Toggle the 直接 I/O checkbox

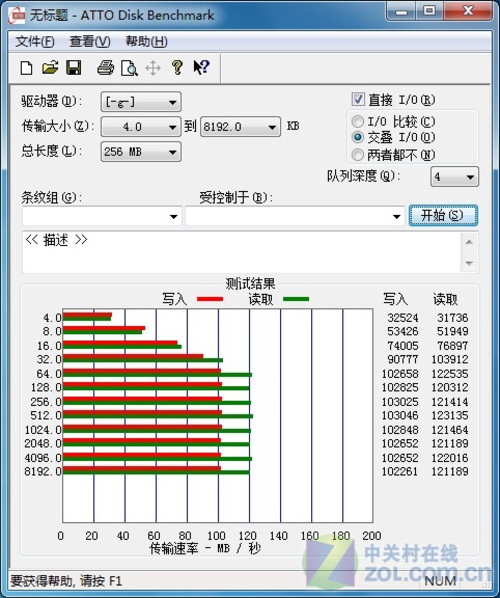pos(358,100)
